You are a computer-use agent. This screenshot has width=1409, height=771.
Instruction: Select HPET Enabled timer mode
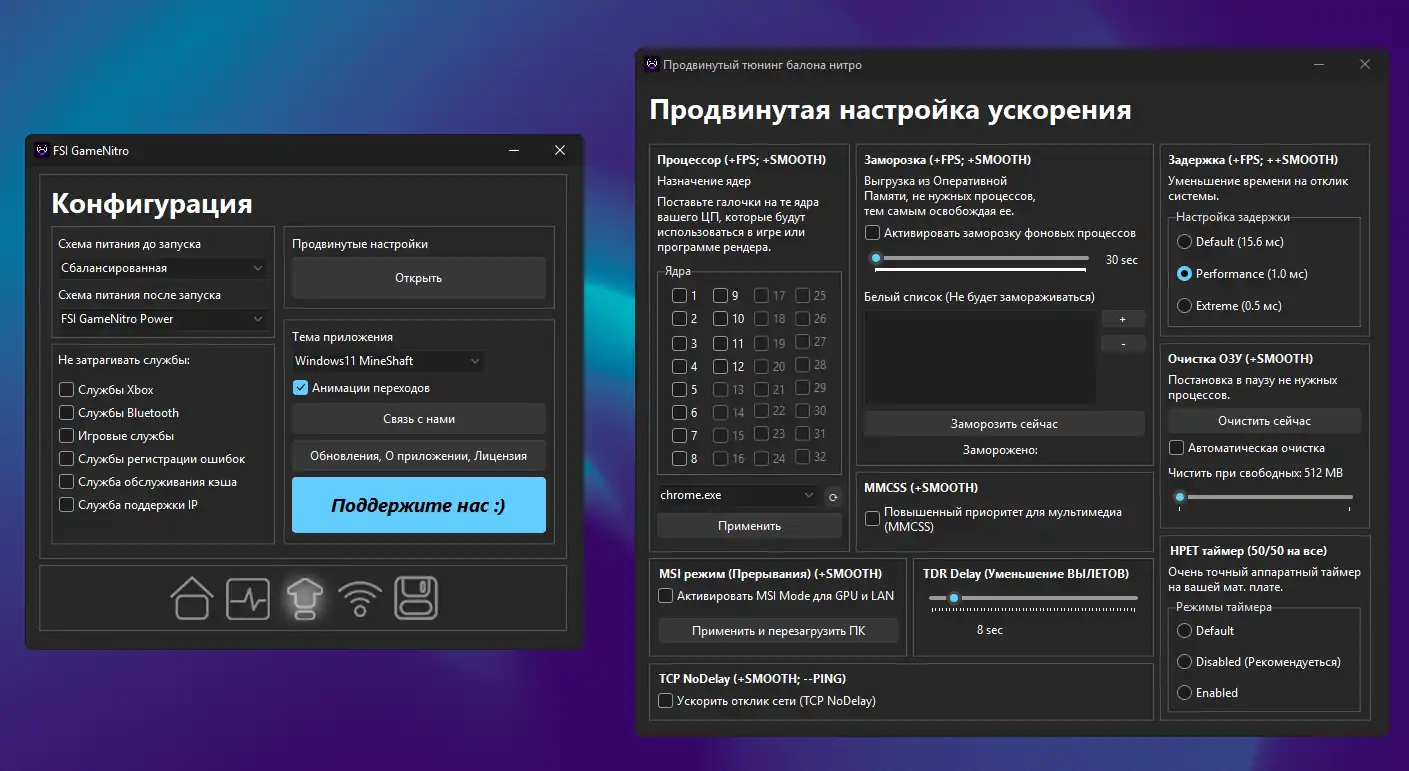(x=1185, y=693)
